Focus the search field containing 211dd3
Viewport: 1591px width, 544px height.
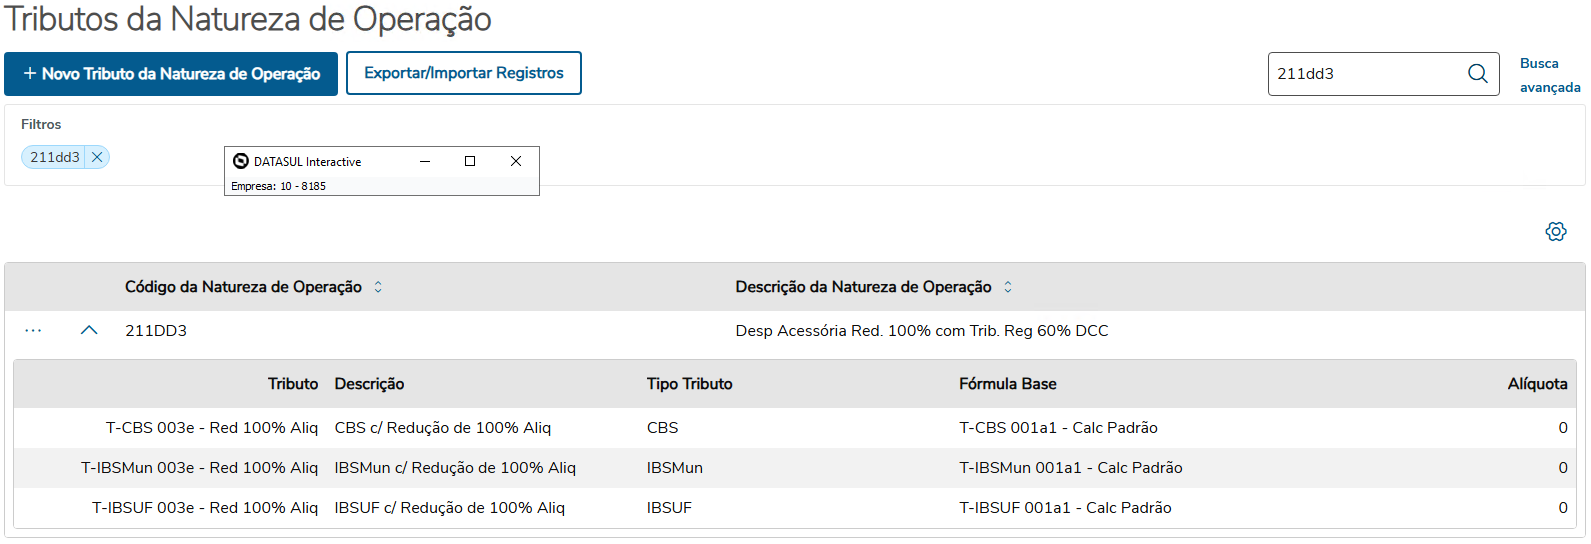[1365, 74]
